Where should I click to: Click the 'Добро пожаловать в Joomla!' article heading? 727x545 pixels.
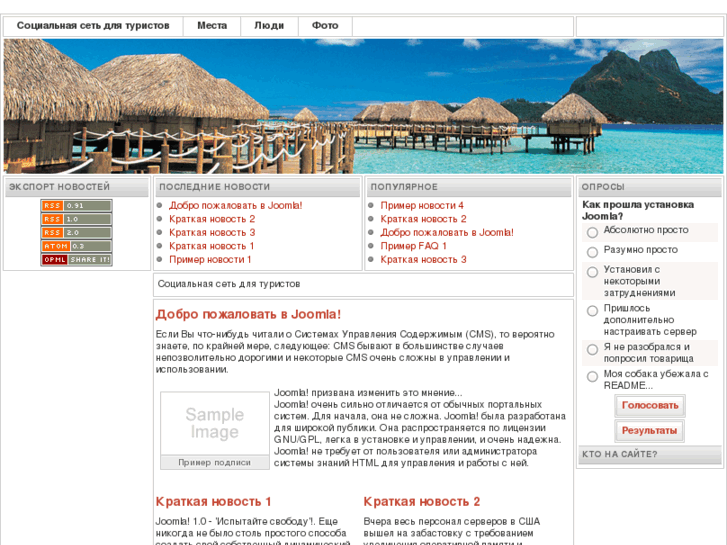click(x=249, y=314)
